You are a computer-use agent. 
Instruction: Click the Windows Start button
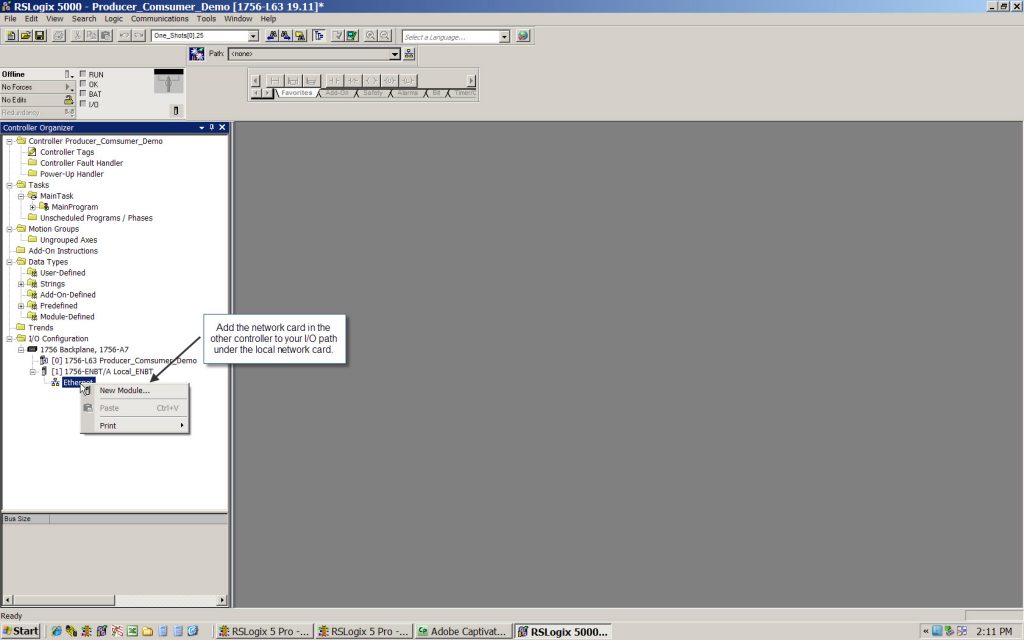[21, 631]
